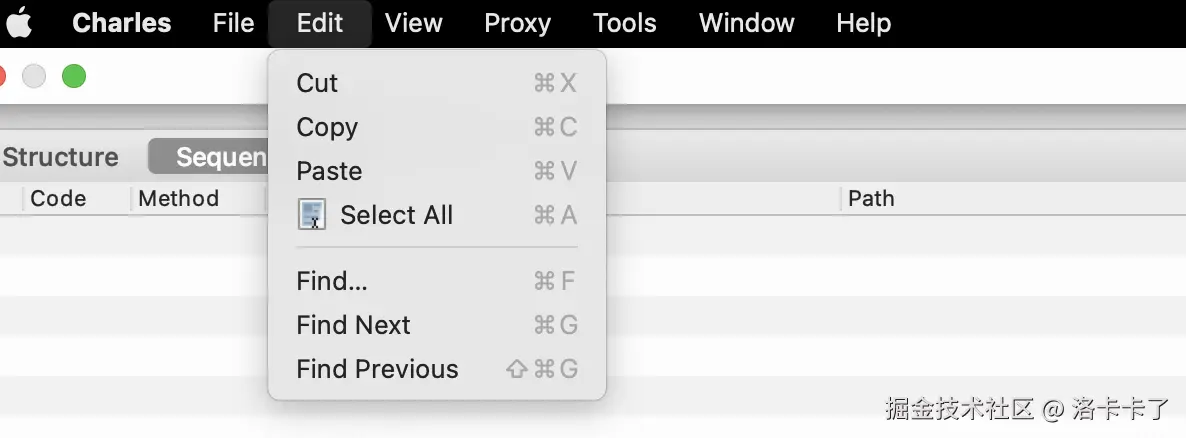Open the Help menu
The height and width of the screenshot is (438, 1186).
click(864, 23)
